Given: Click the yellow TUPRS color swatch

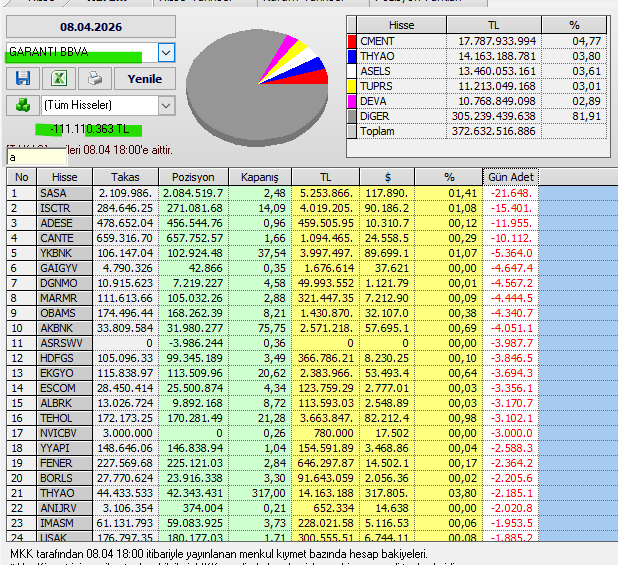Looking at the screenshot, I should click(x=352, y=86).
